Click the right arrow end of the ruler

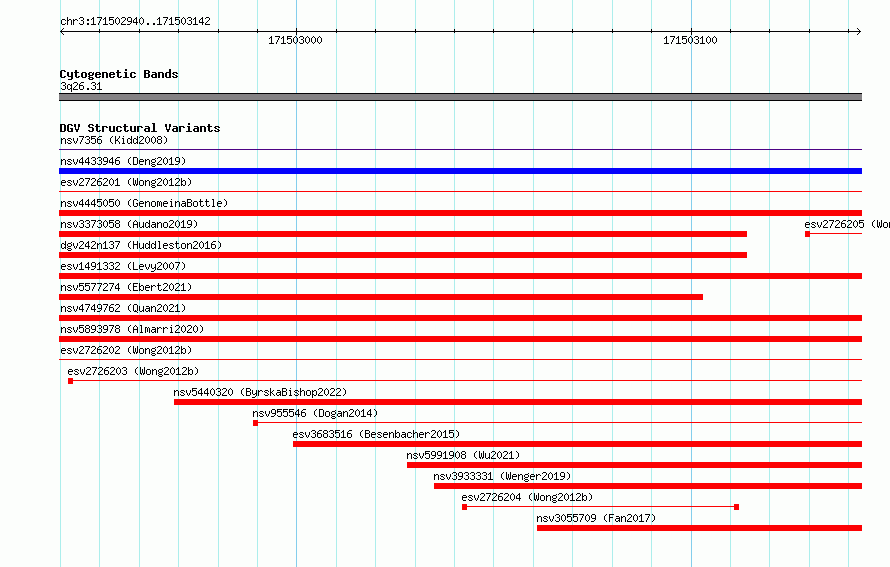(859, 31)
